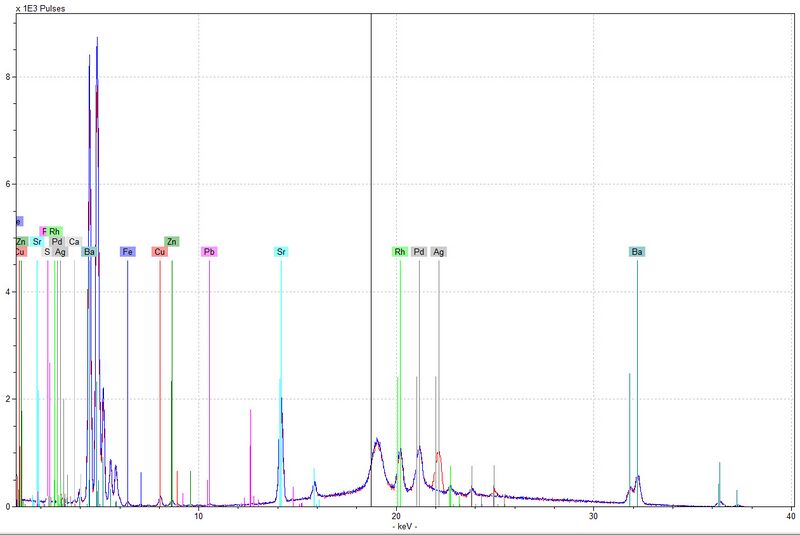Image resolution: width=800 pixels, height=535 pixels.
Task: Click the vertical cursor line near 19 keV
Action: (371, 260)
